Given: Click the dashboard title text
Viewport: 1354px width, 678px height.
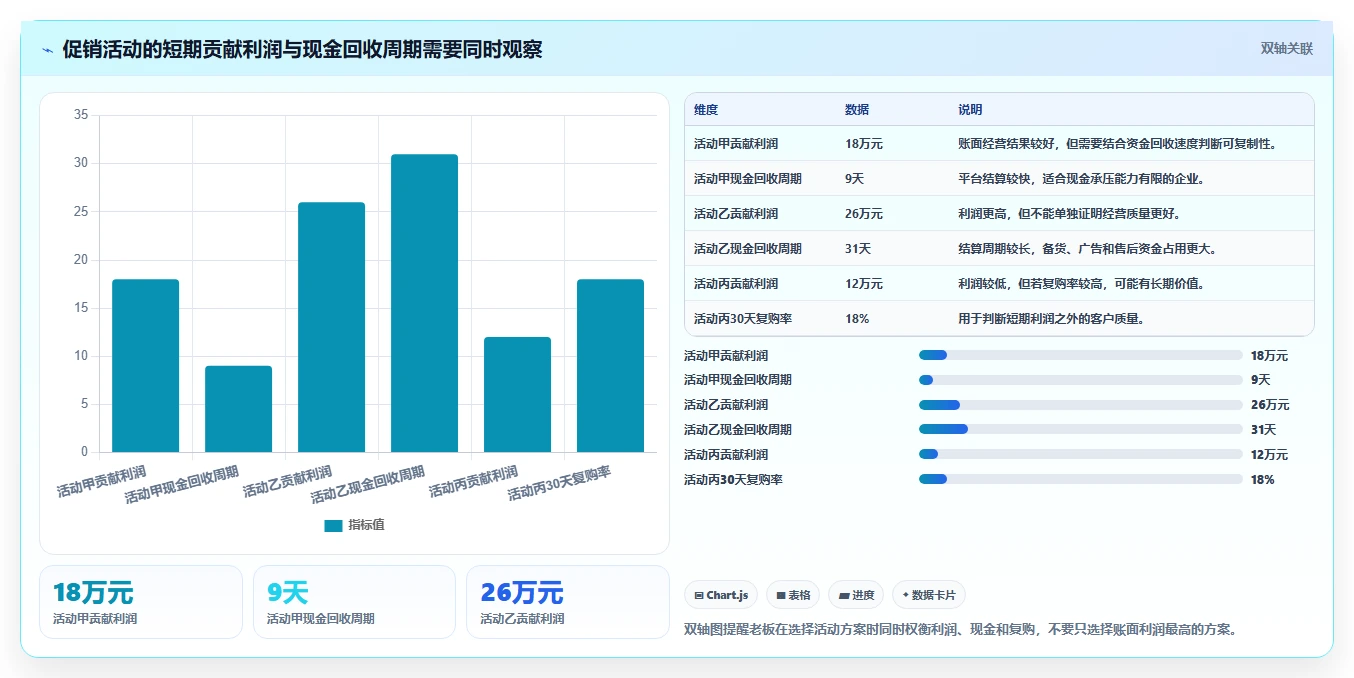Looking at the screenshot, I should point(302,49).
